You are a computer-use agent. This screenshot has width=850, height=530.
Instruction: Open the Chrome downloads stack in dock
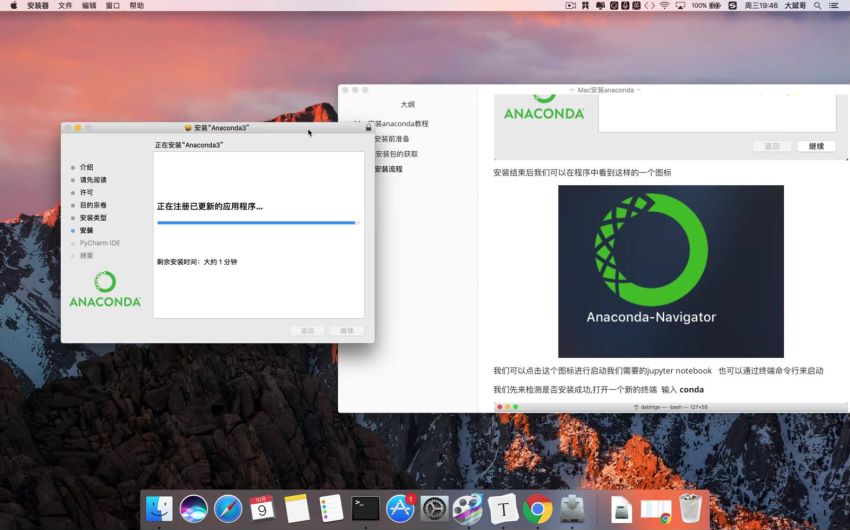click(x=656, y=511)
